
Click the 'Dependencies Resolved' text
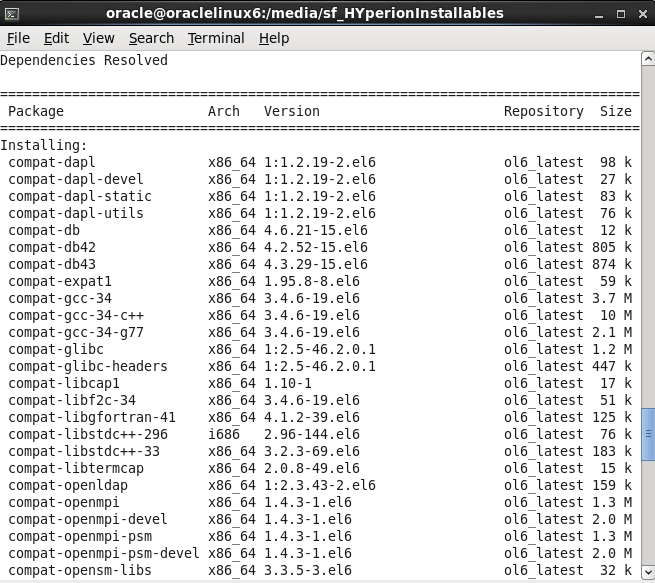coord(84,61)
